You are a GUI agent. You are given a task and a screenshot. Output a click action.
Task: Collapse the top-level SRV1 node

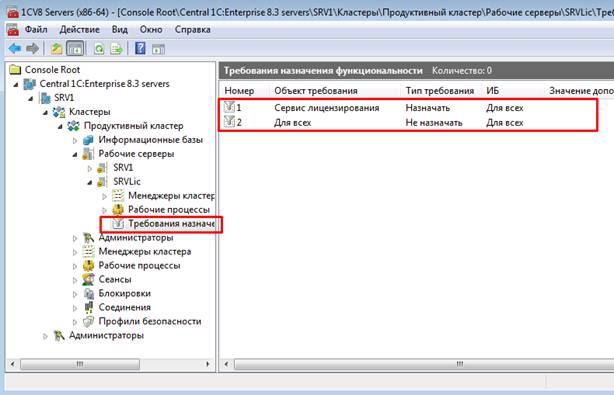(x=31, y=98)
